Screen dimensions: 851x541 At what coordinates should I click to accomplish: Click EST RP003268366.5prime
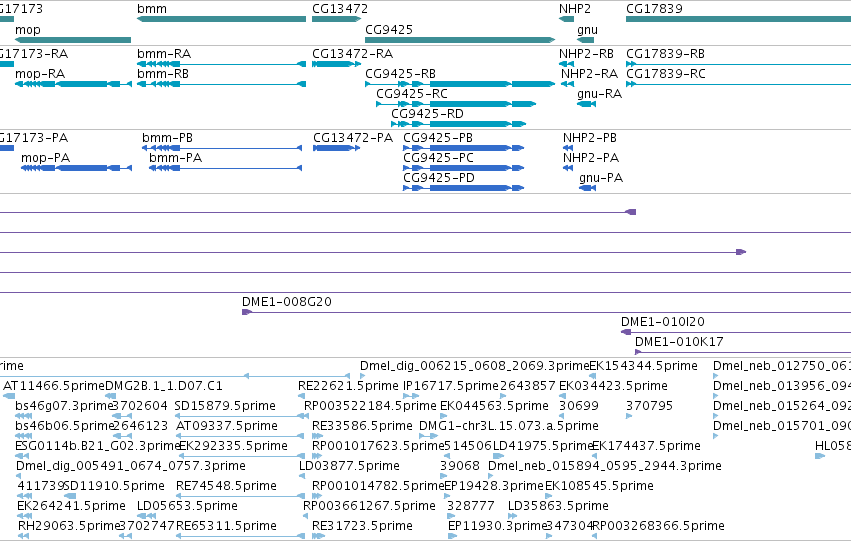point(658,526)
